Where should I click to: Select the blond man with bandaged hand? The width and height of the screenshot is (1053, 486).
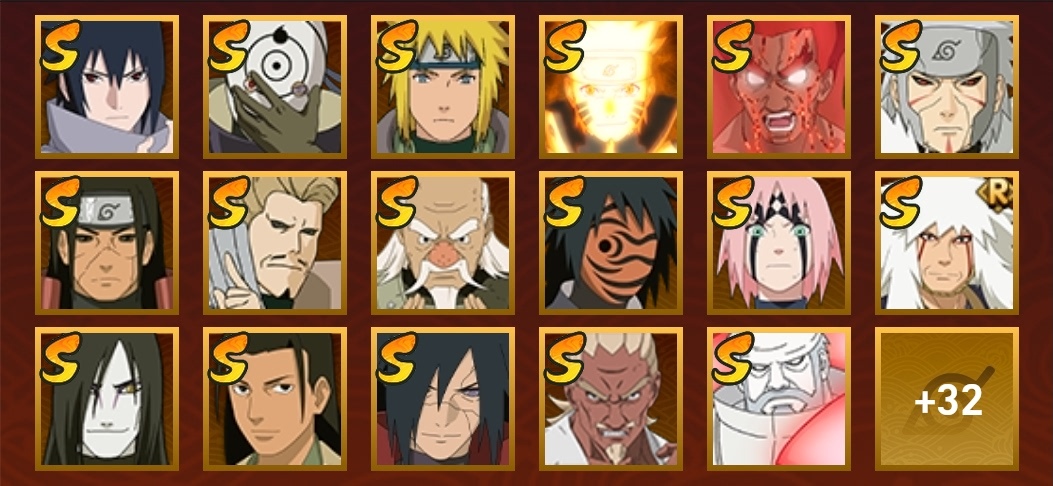(x=275, y=243)
